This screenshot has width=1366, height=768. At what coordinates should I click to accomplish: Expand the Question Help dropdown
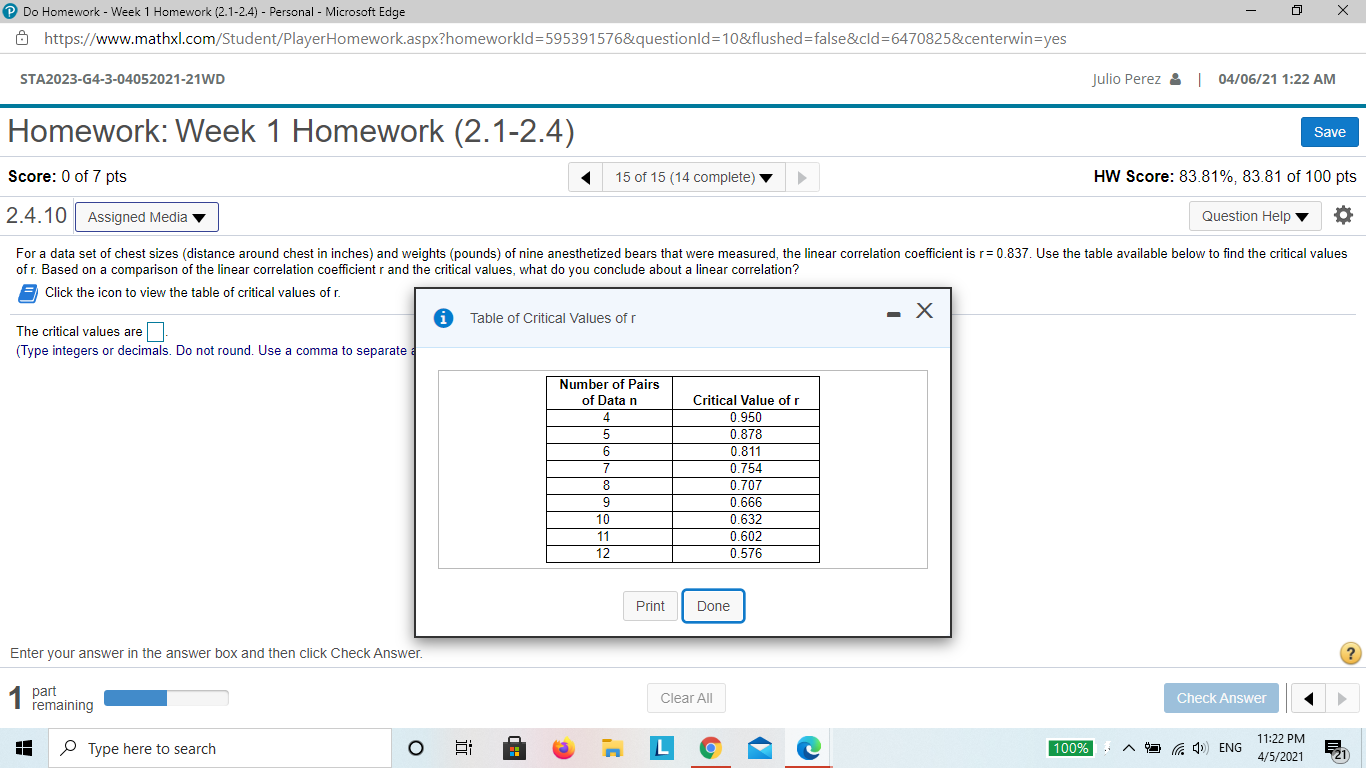click(x=1255, y=216)
